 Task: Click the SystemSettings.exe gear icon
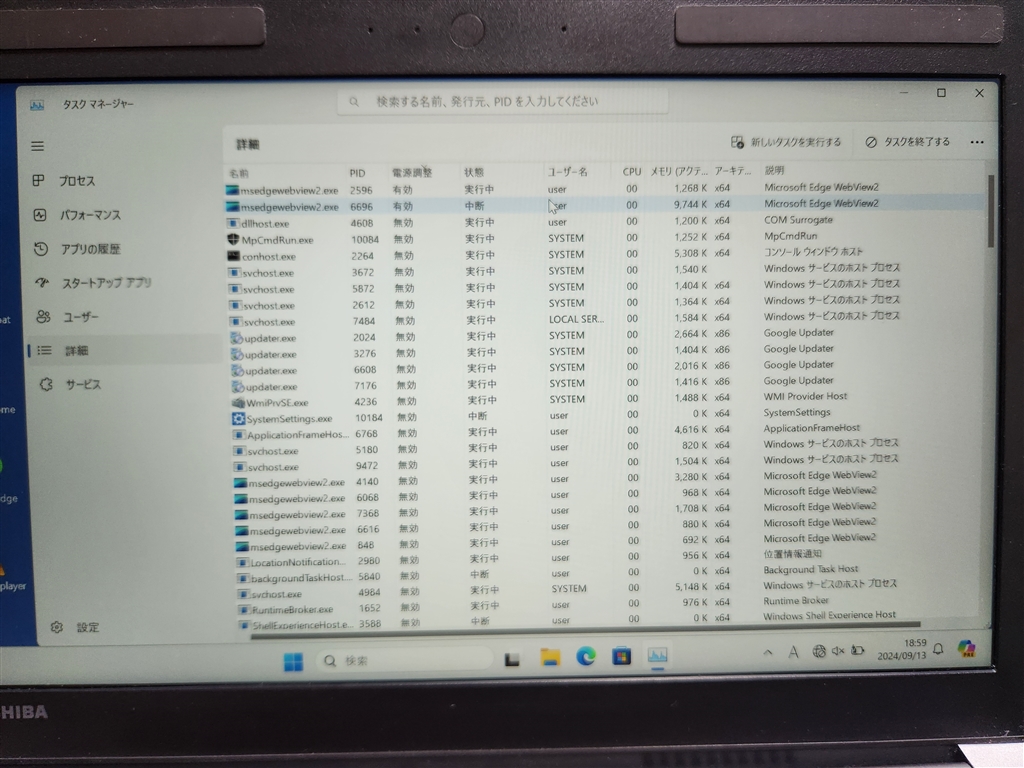238,419
